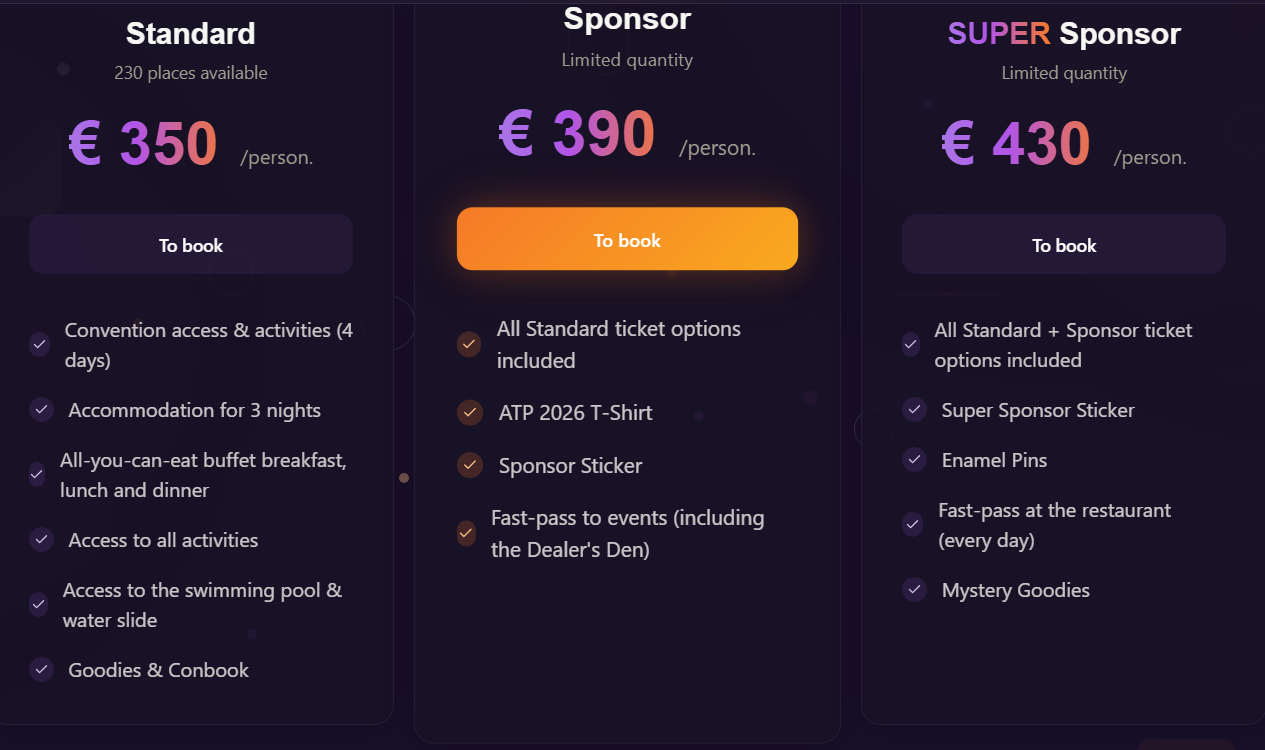Click checkmark icon next to Enamel Pins
Screen dimensions: 1265x750
tap(914, 460)
